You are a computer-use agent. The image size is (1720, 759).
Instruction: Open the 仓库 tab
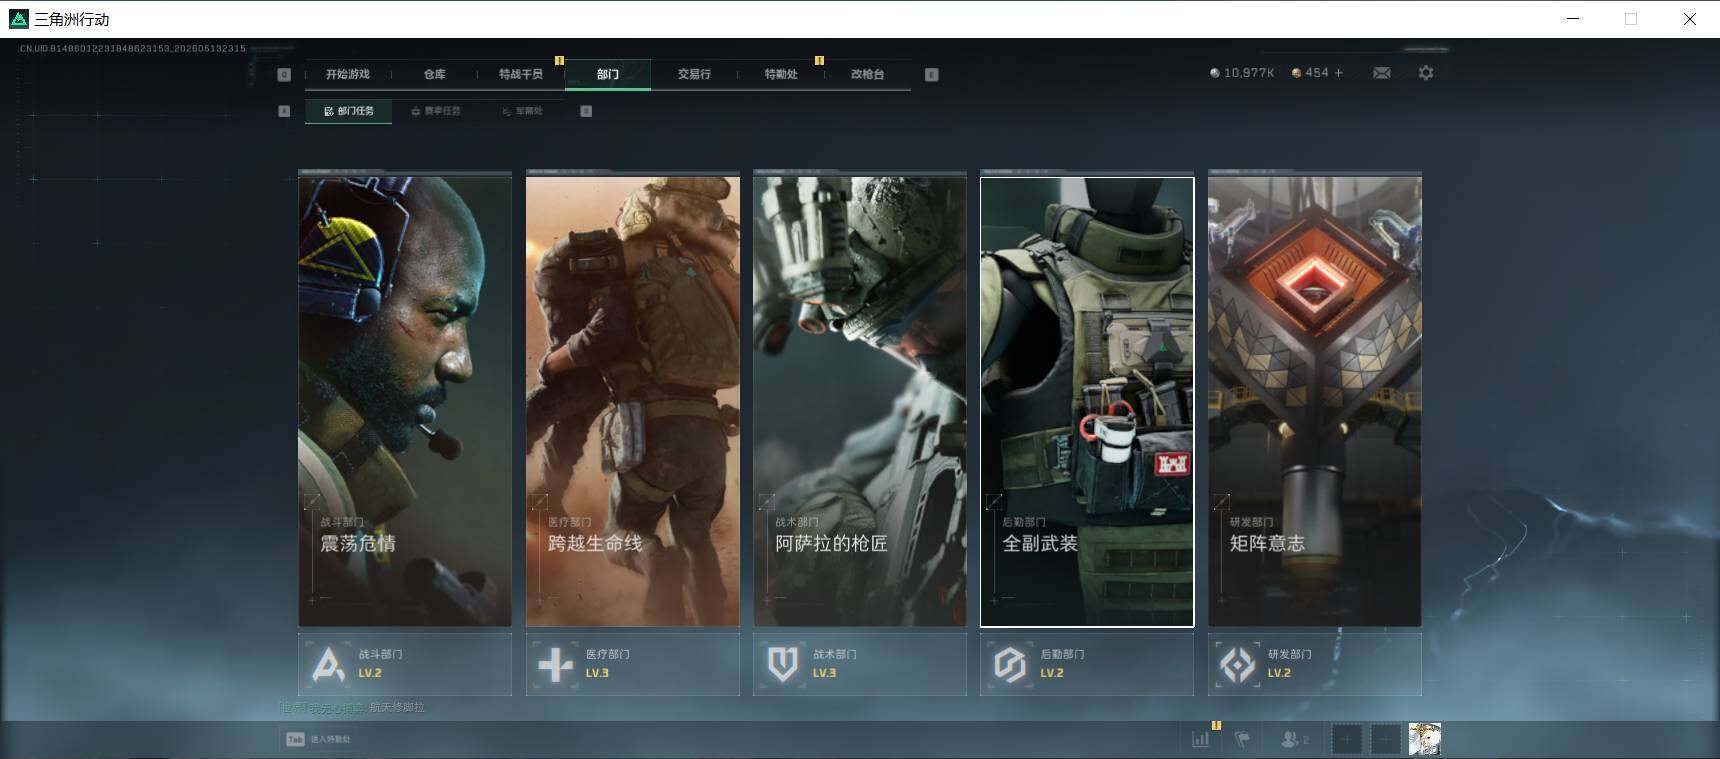click(434, 74)
